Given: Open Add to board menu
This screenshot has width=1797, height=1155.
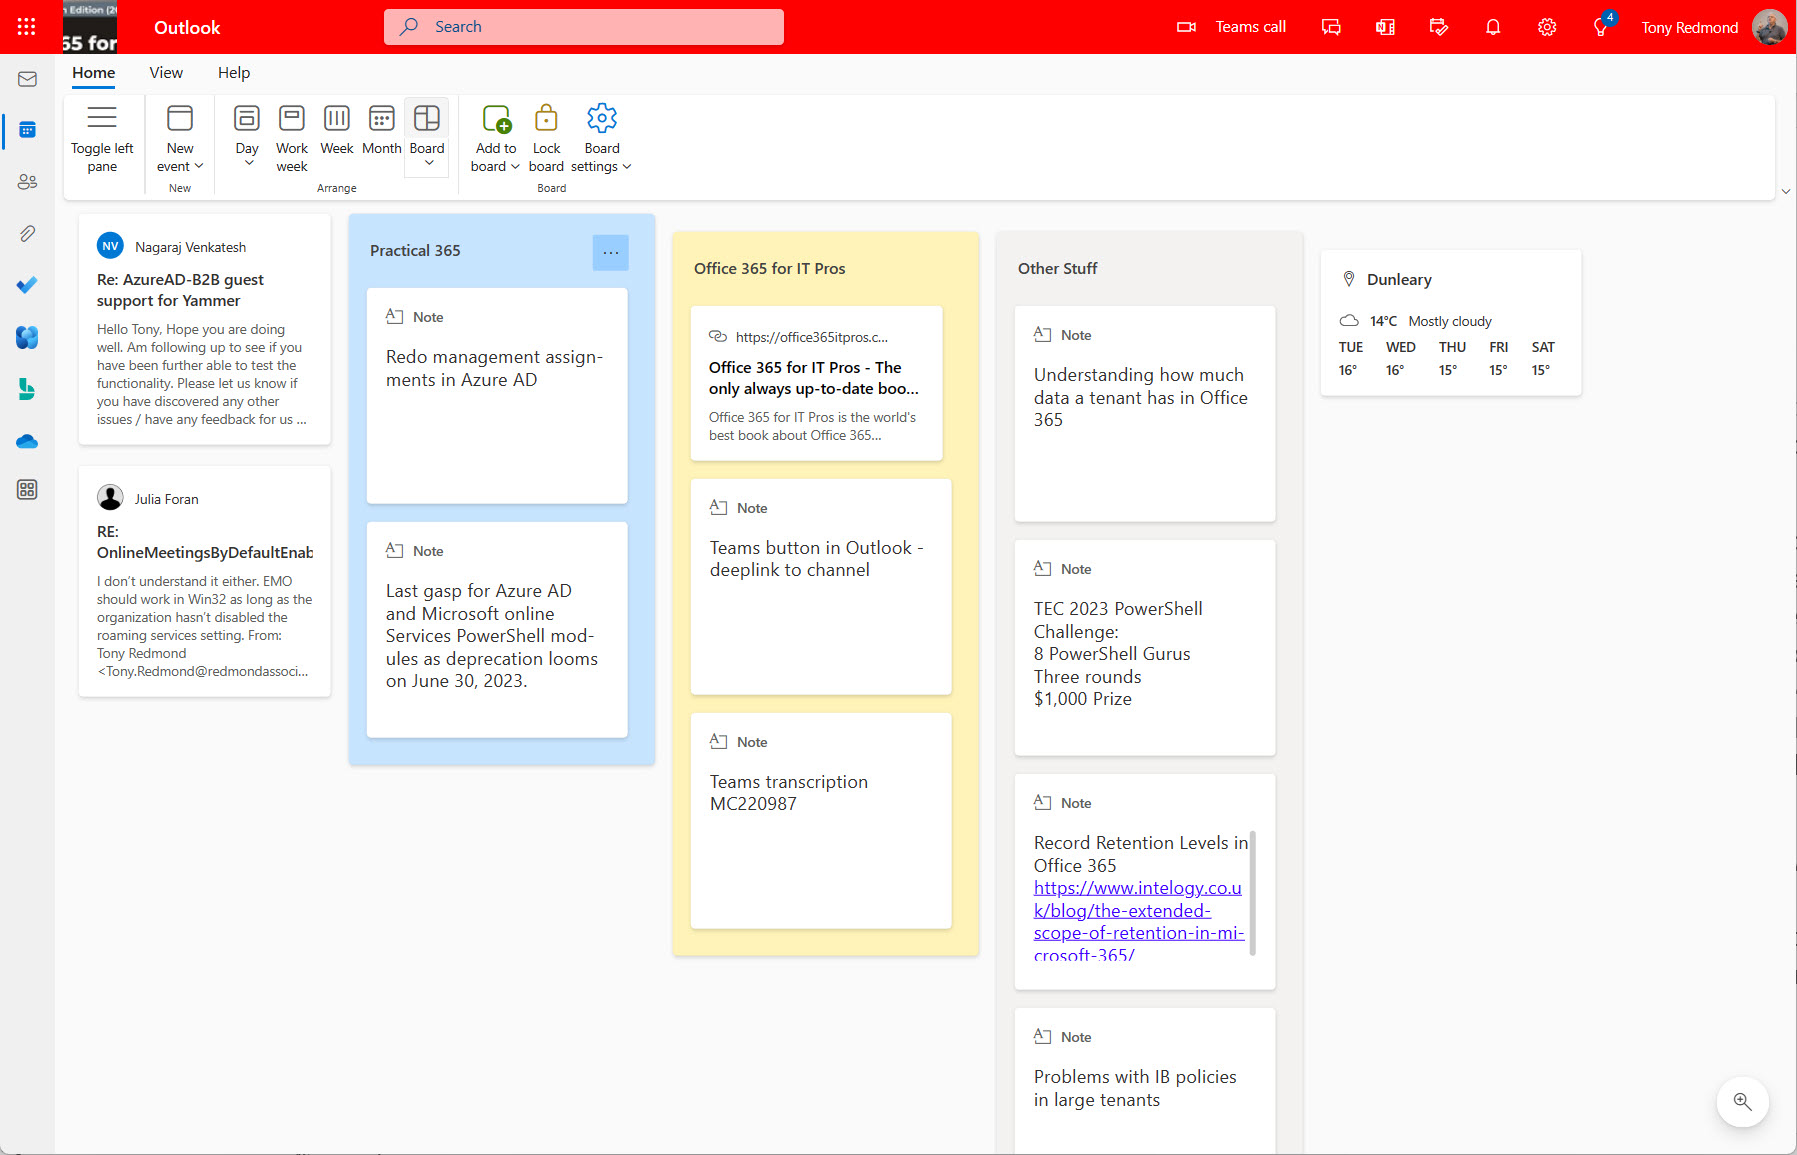Looking at the screenshot, I should point(496,138).
